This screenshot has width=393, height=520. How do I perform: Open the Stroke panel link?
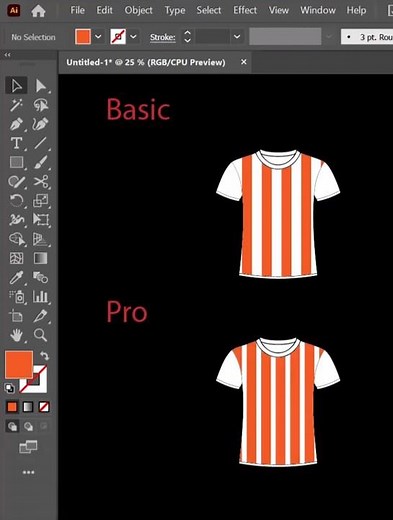162,37
